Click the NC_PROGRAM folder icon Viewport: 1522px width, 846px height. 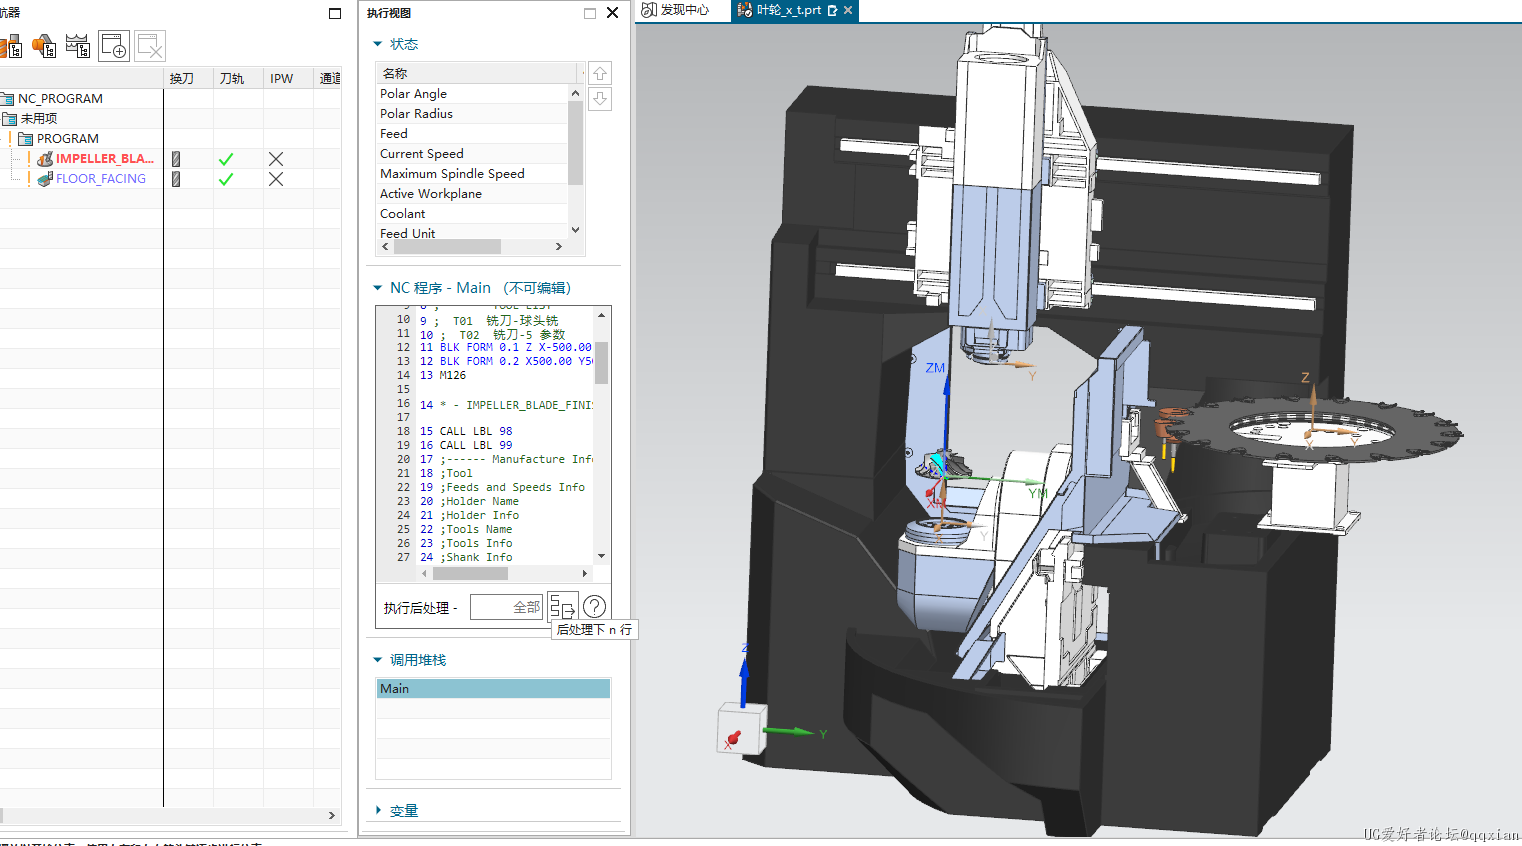[x=7, y=99]
